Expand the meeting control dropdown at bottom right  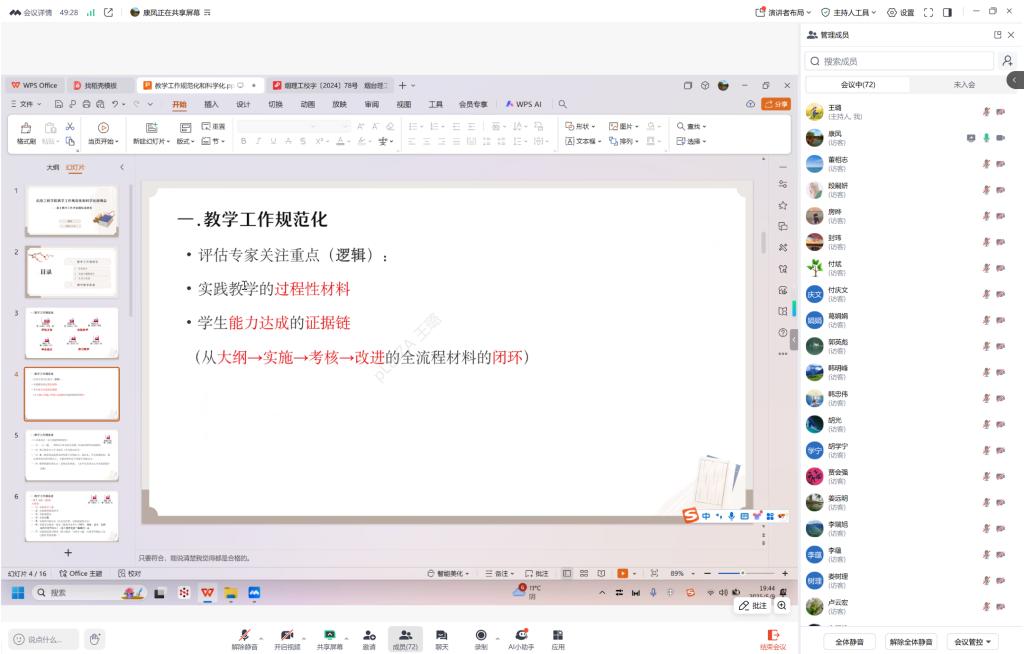tap(973, 641)
